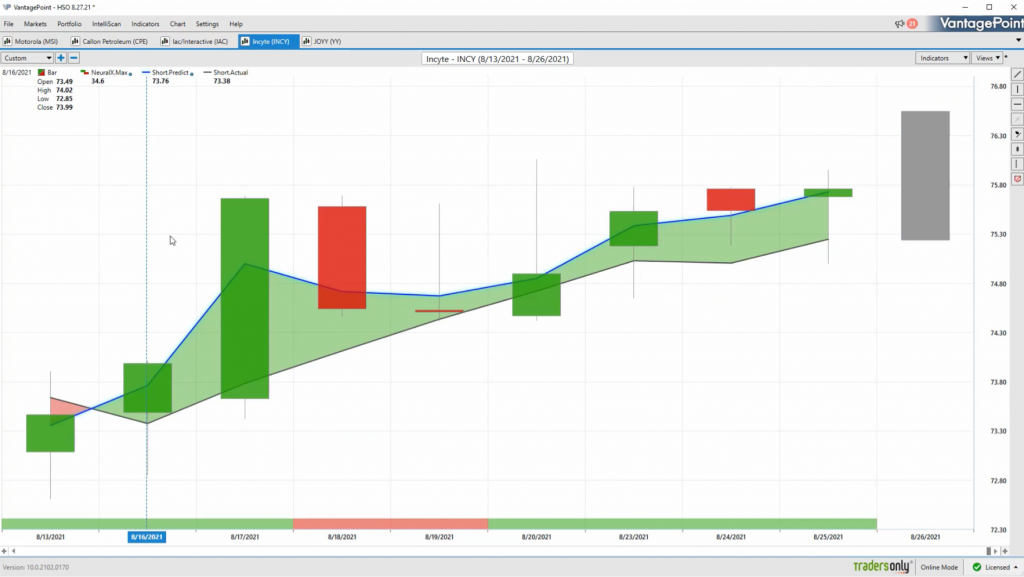This screenshot has width=1024, height=577.
Task: Open the Indicators dropdown
Action: (942, 58)
